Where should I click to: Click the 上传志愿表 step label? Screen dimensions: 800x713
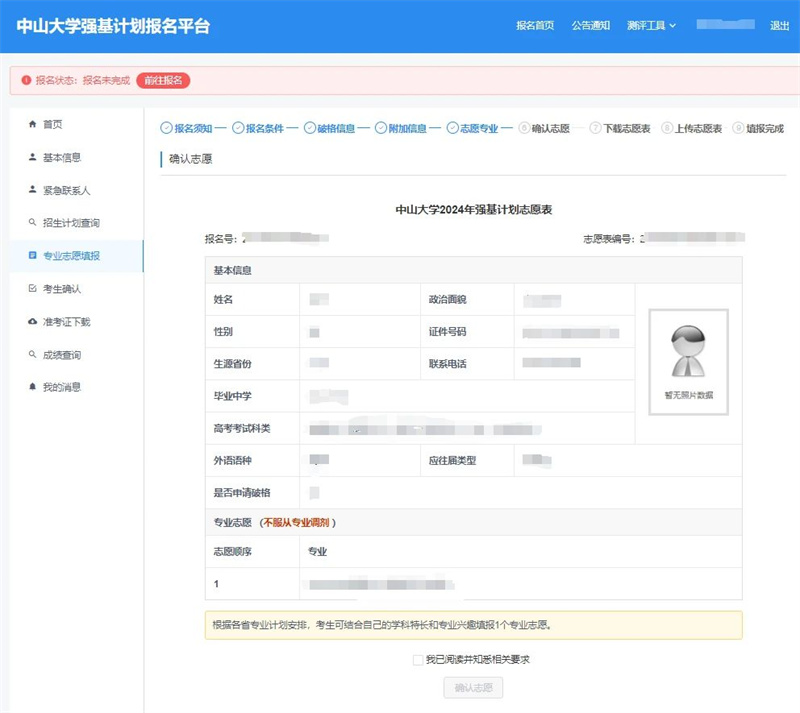(x=698, y=129)
